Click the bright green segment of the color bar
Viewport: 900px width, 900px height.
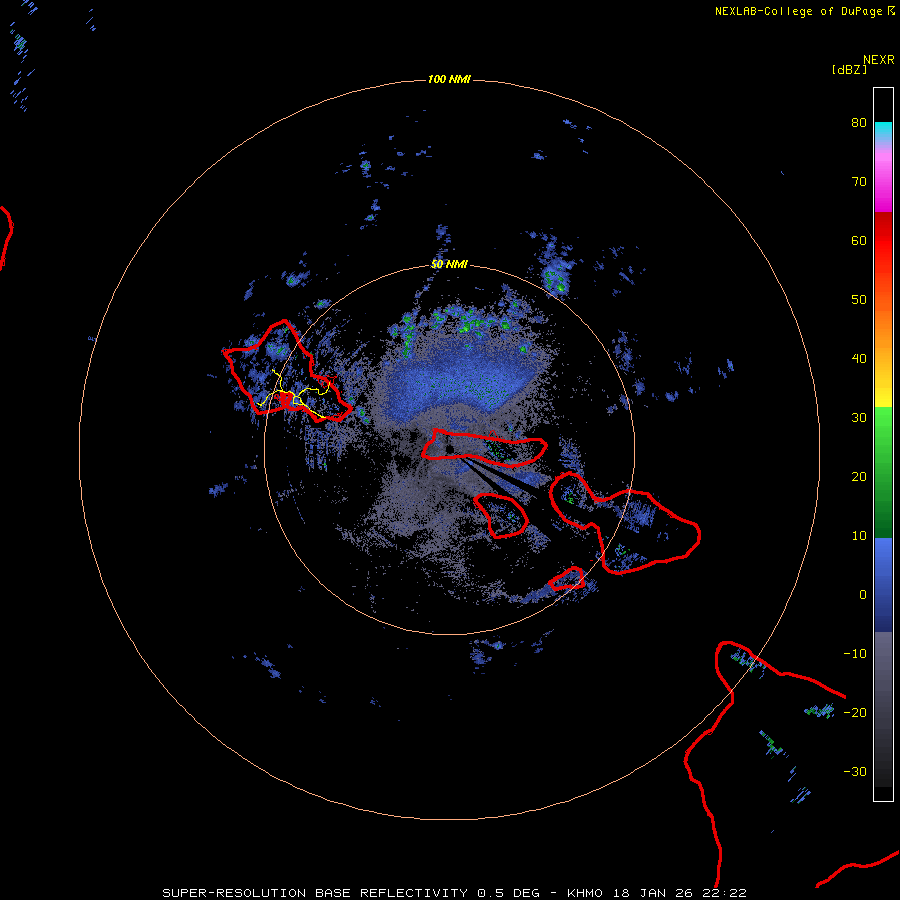coord(883,428)
